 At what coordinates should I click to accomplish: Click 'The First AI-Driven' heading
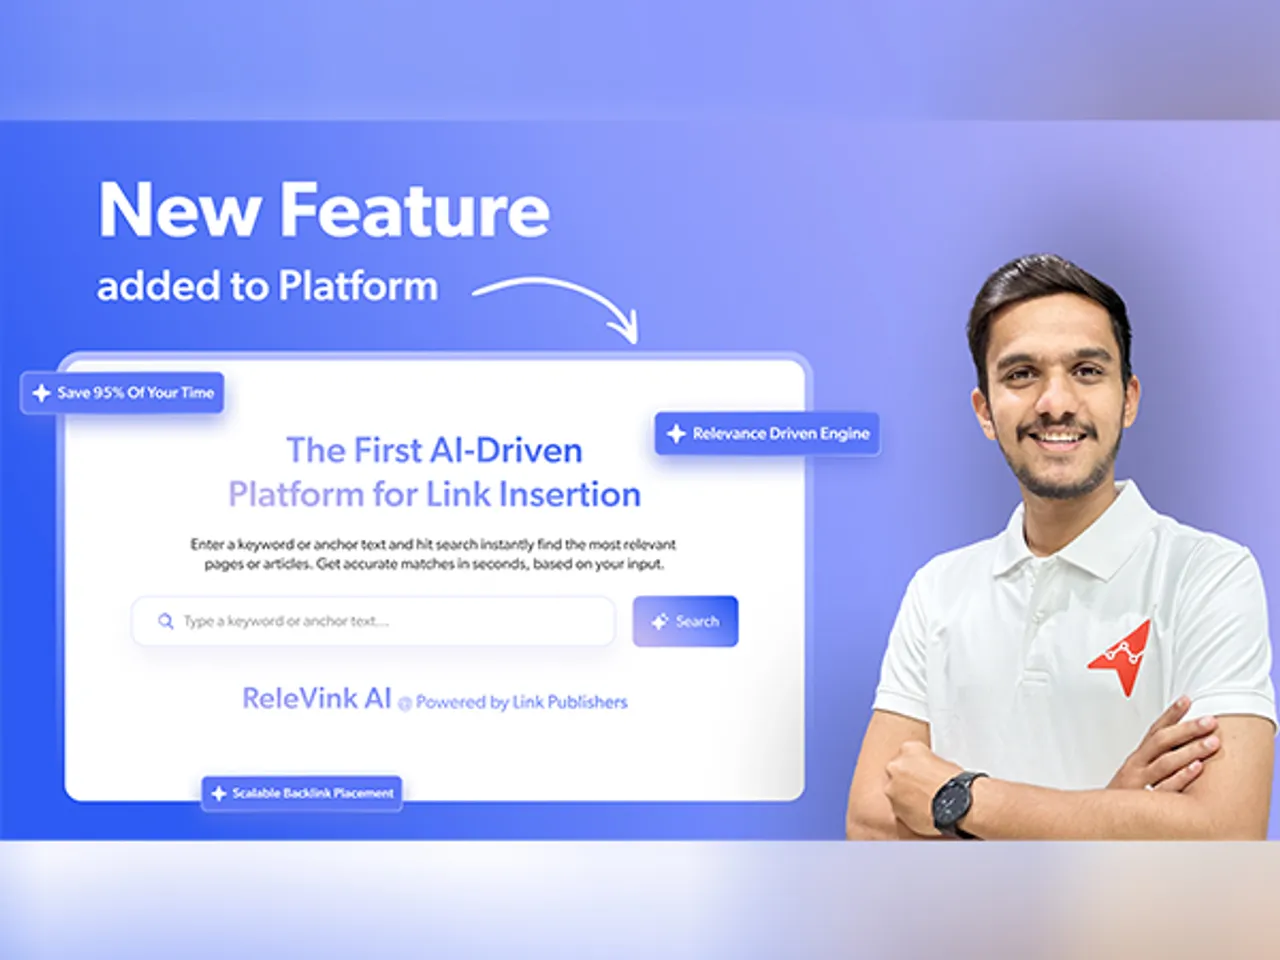tap(434, 450)
